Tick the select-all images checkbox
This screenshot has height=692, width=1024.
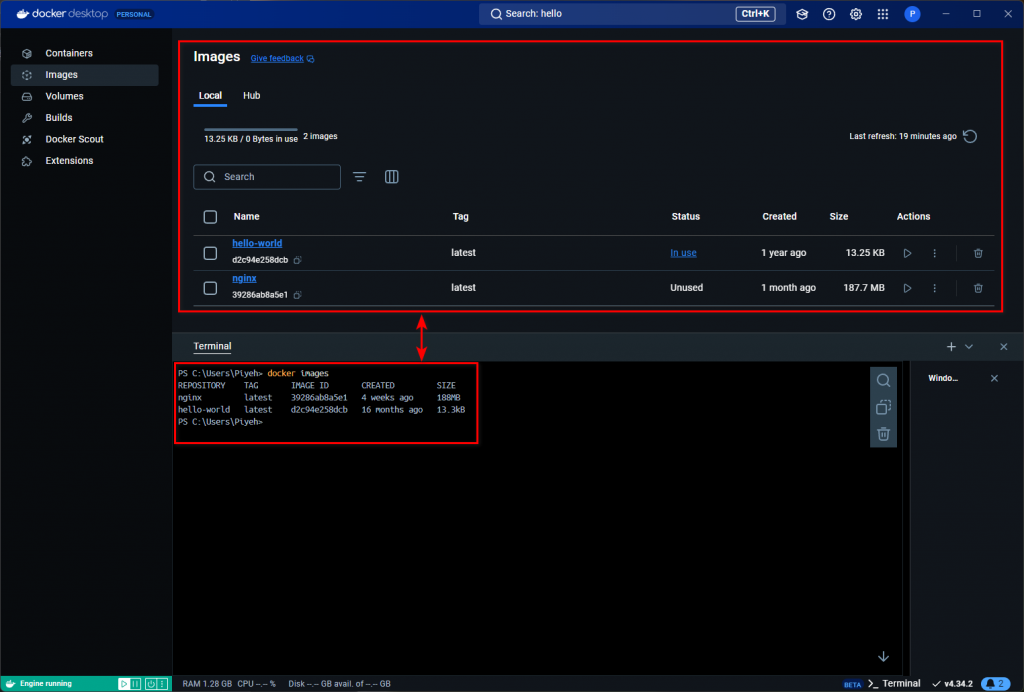tap(210, 217)
